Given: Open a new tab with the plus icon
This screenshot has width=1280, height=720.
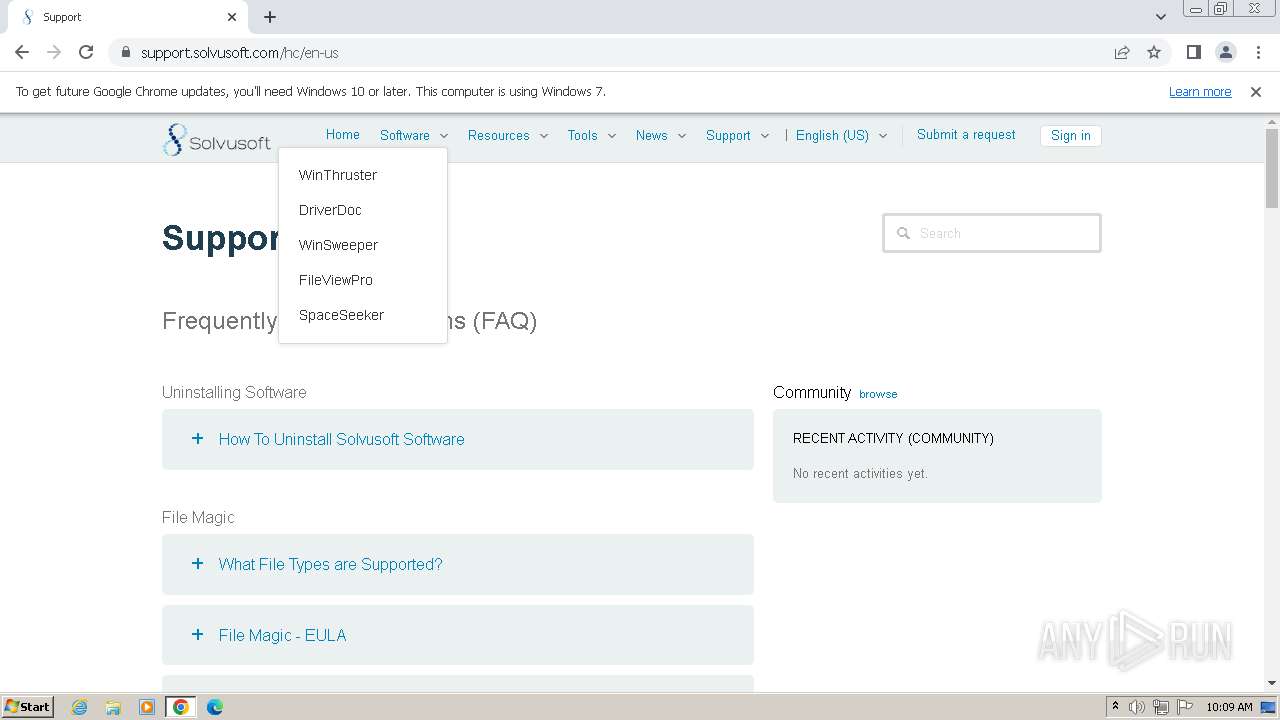Looking at the screenshot, I should pyautogui.click(x=270, y=17).
